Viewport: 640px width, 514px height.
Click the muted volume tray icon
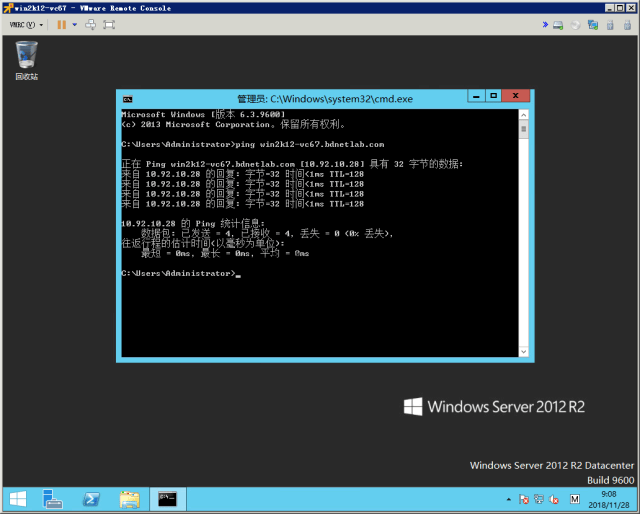click(554, 499)
